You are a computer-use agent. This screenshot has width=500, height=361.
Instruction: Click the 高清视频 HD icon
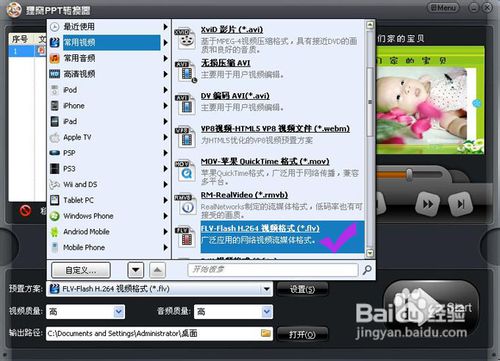55,74
